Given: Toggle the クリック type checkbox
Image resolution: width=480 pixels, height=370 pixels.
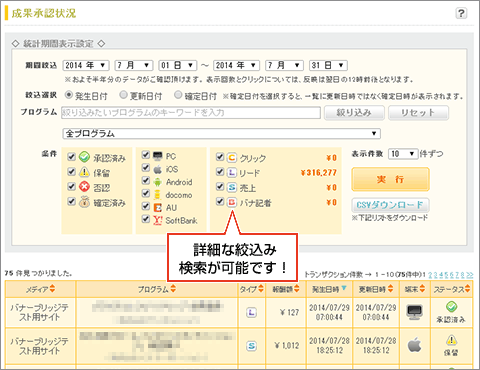Looking at the screenshot, I should point(220,157).
